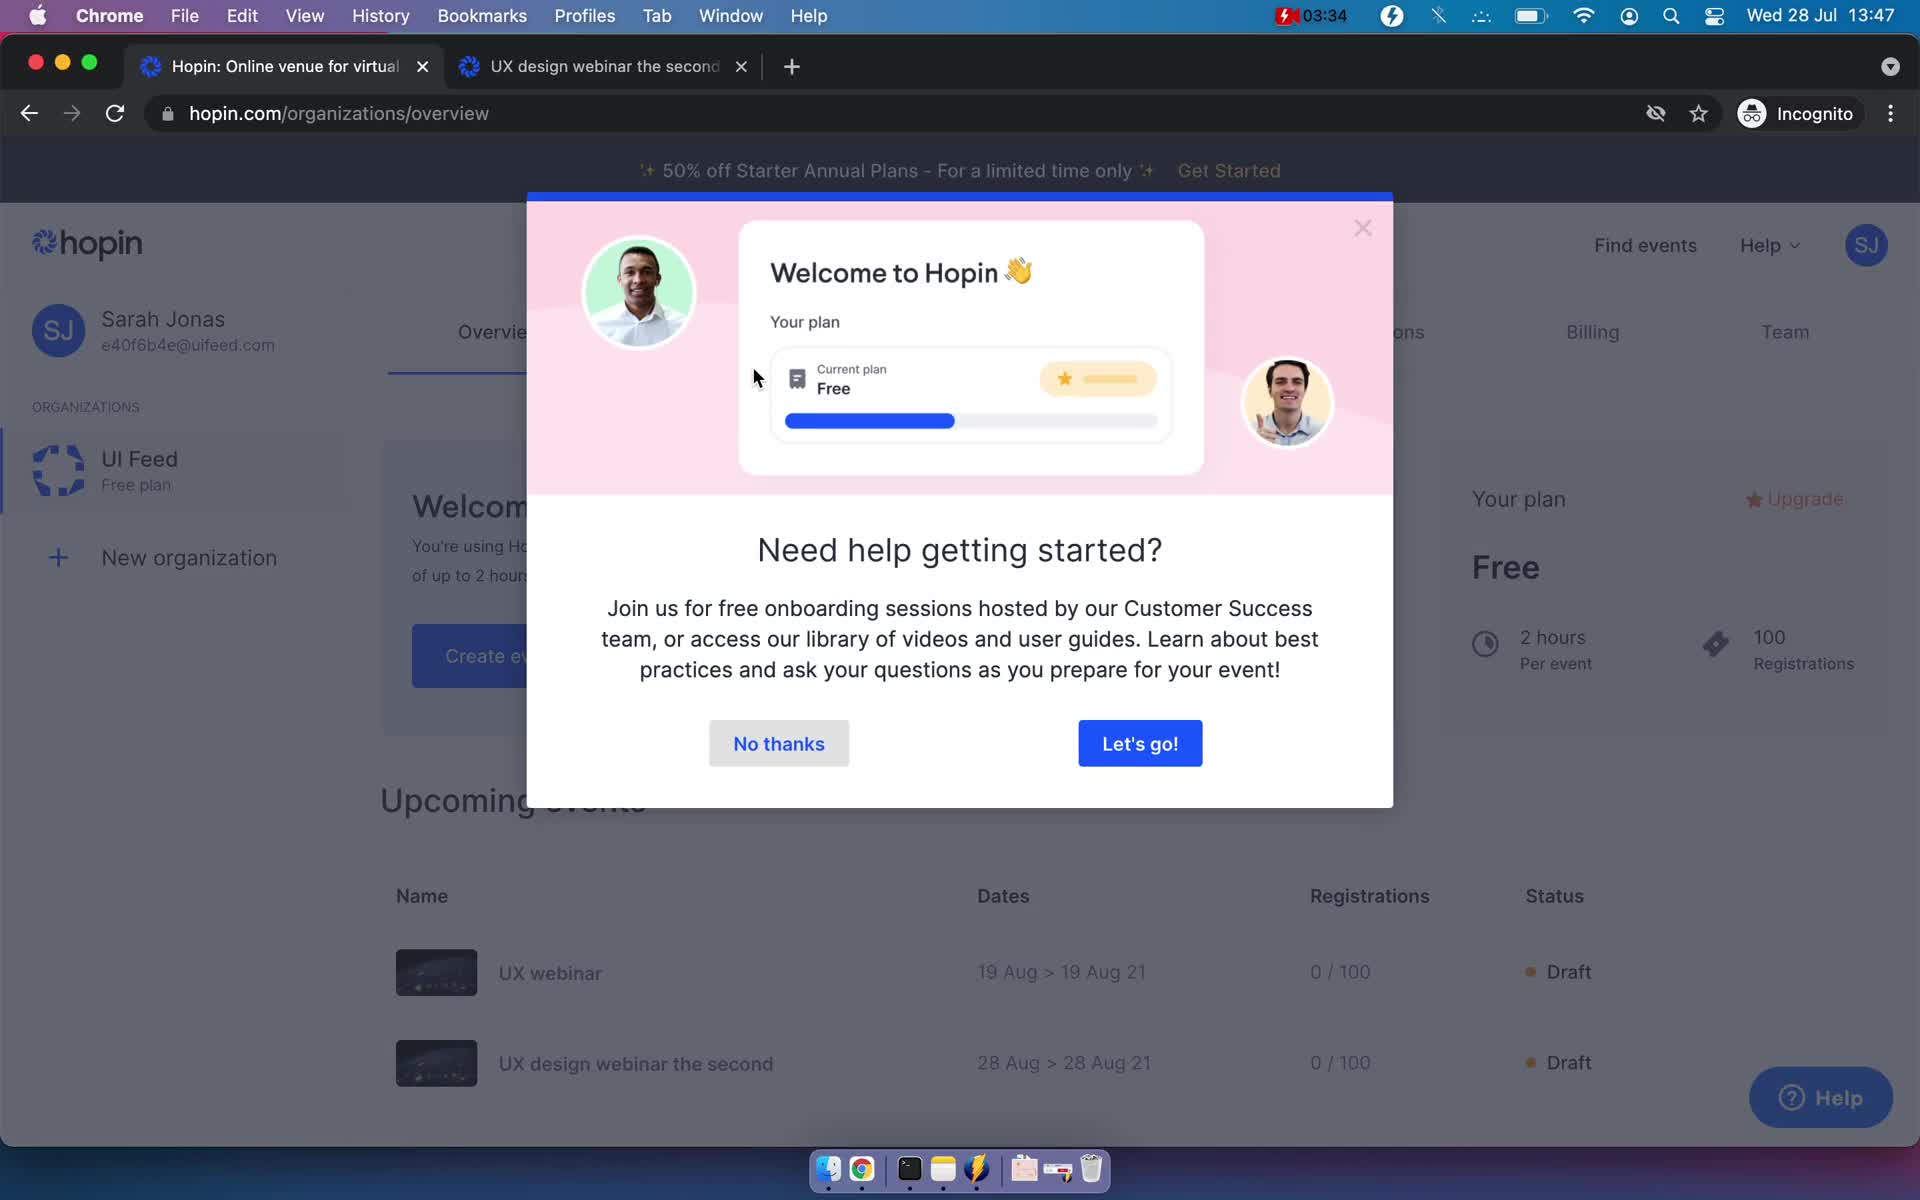Open the tab search dropdown arrow
1920x1200 pixels.
point(1889,66)
